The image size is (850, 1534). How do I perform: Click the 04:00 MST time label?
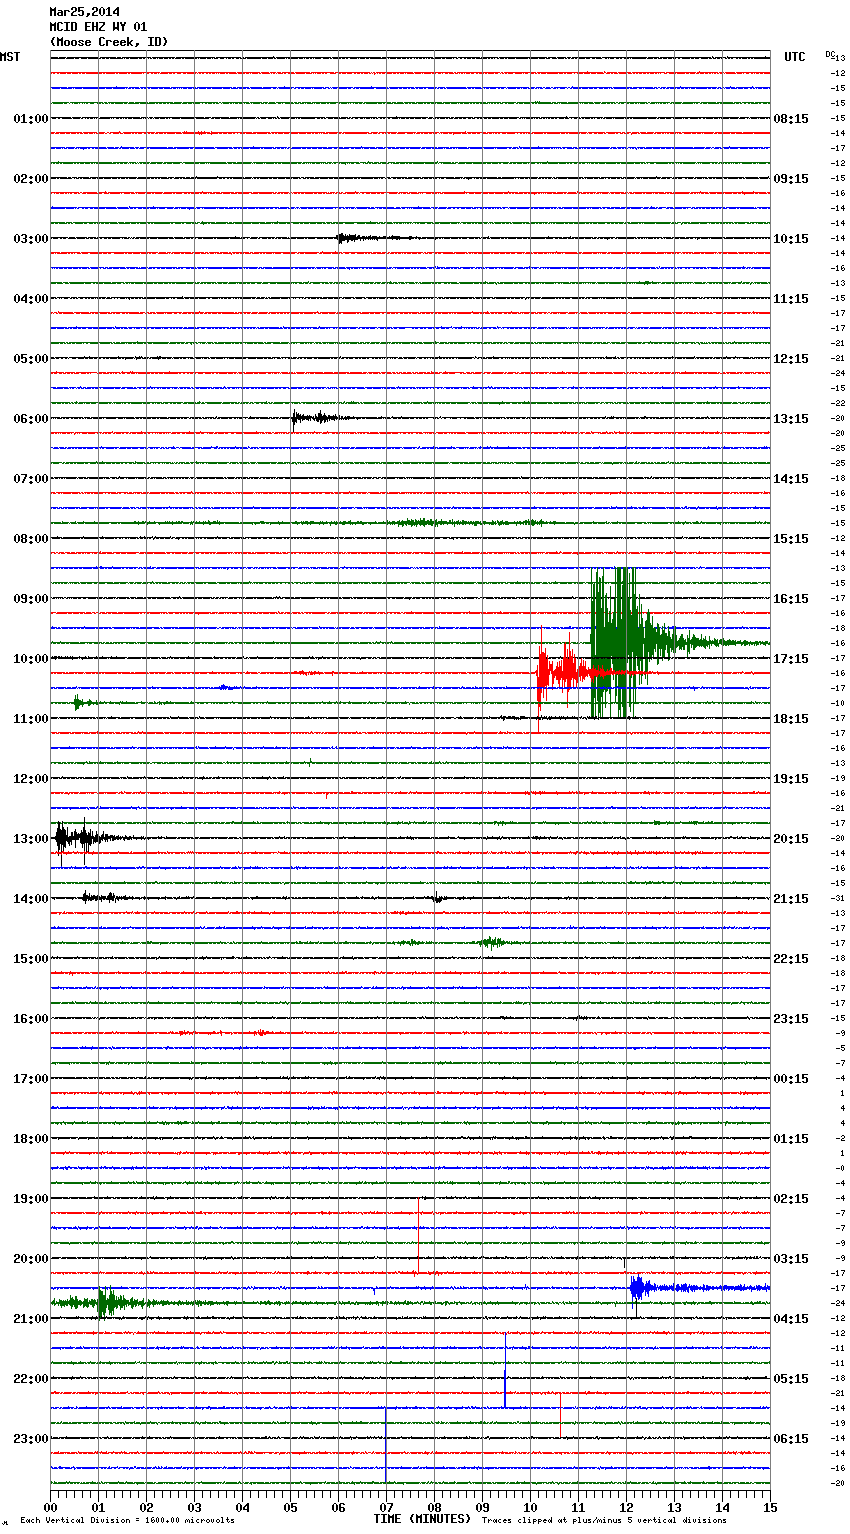30,299
